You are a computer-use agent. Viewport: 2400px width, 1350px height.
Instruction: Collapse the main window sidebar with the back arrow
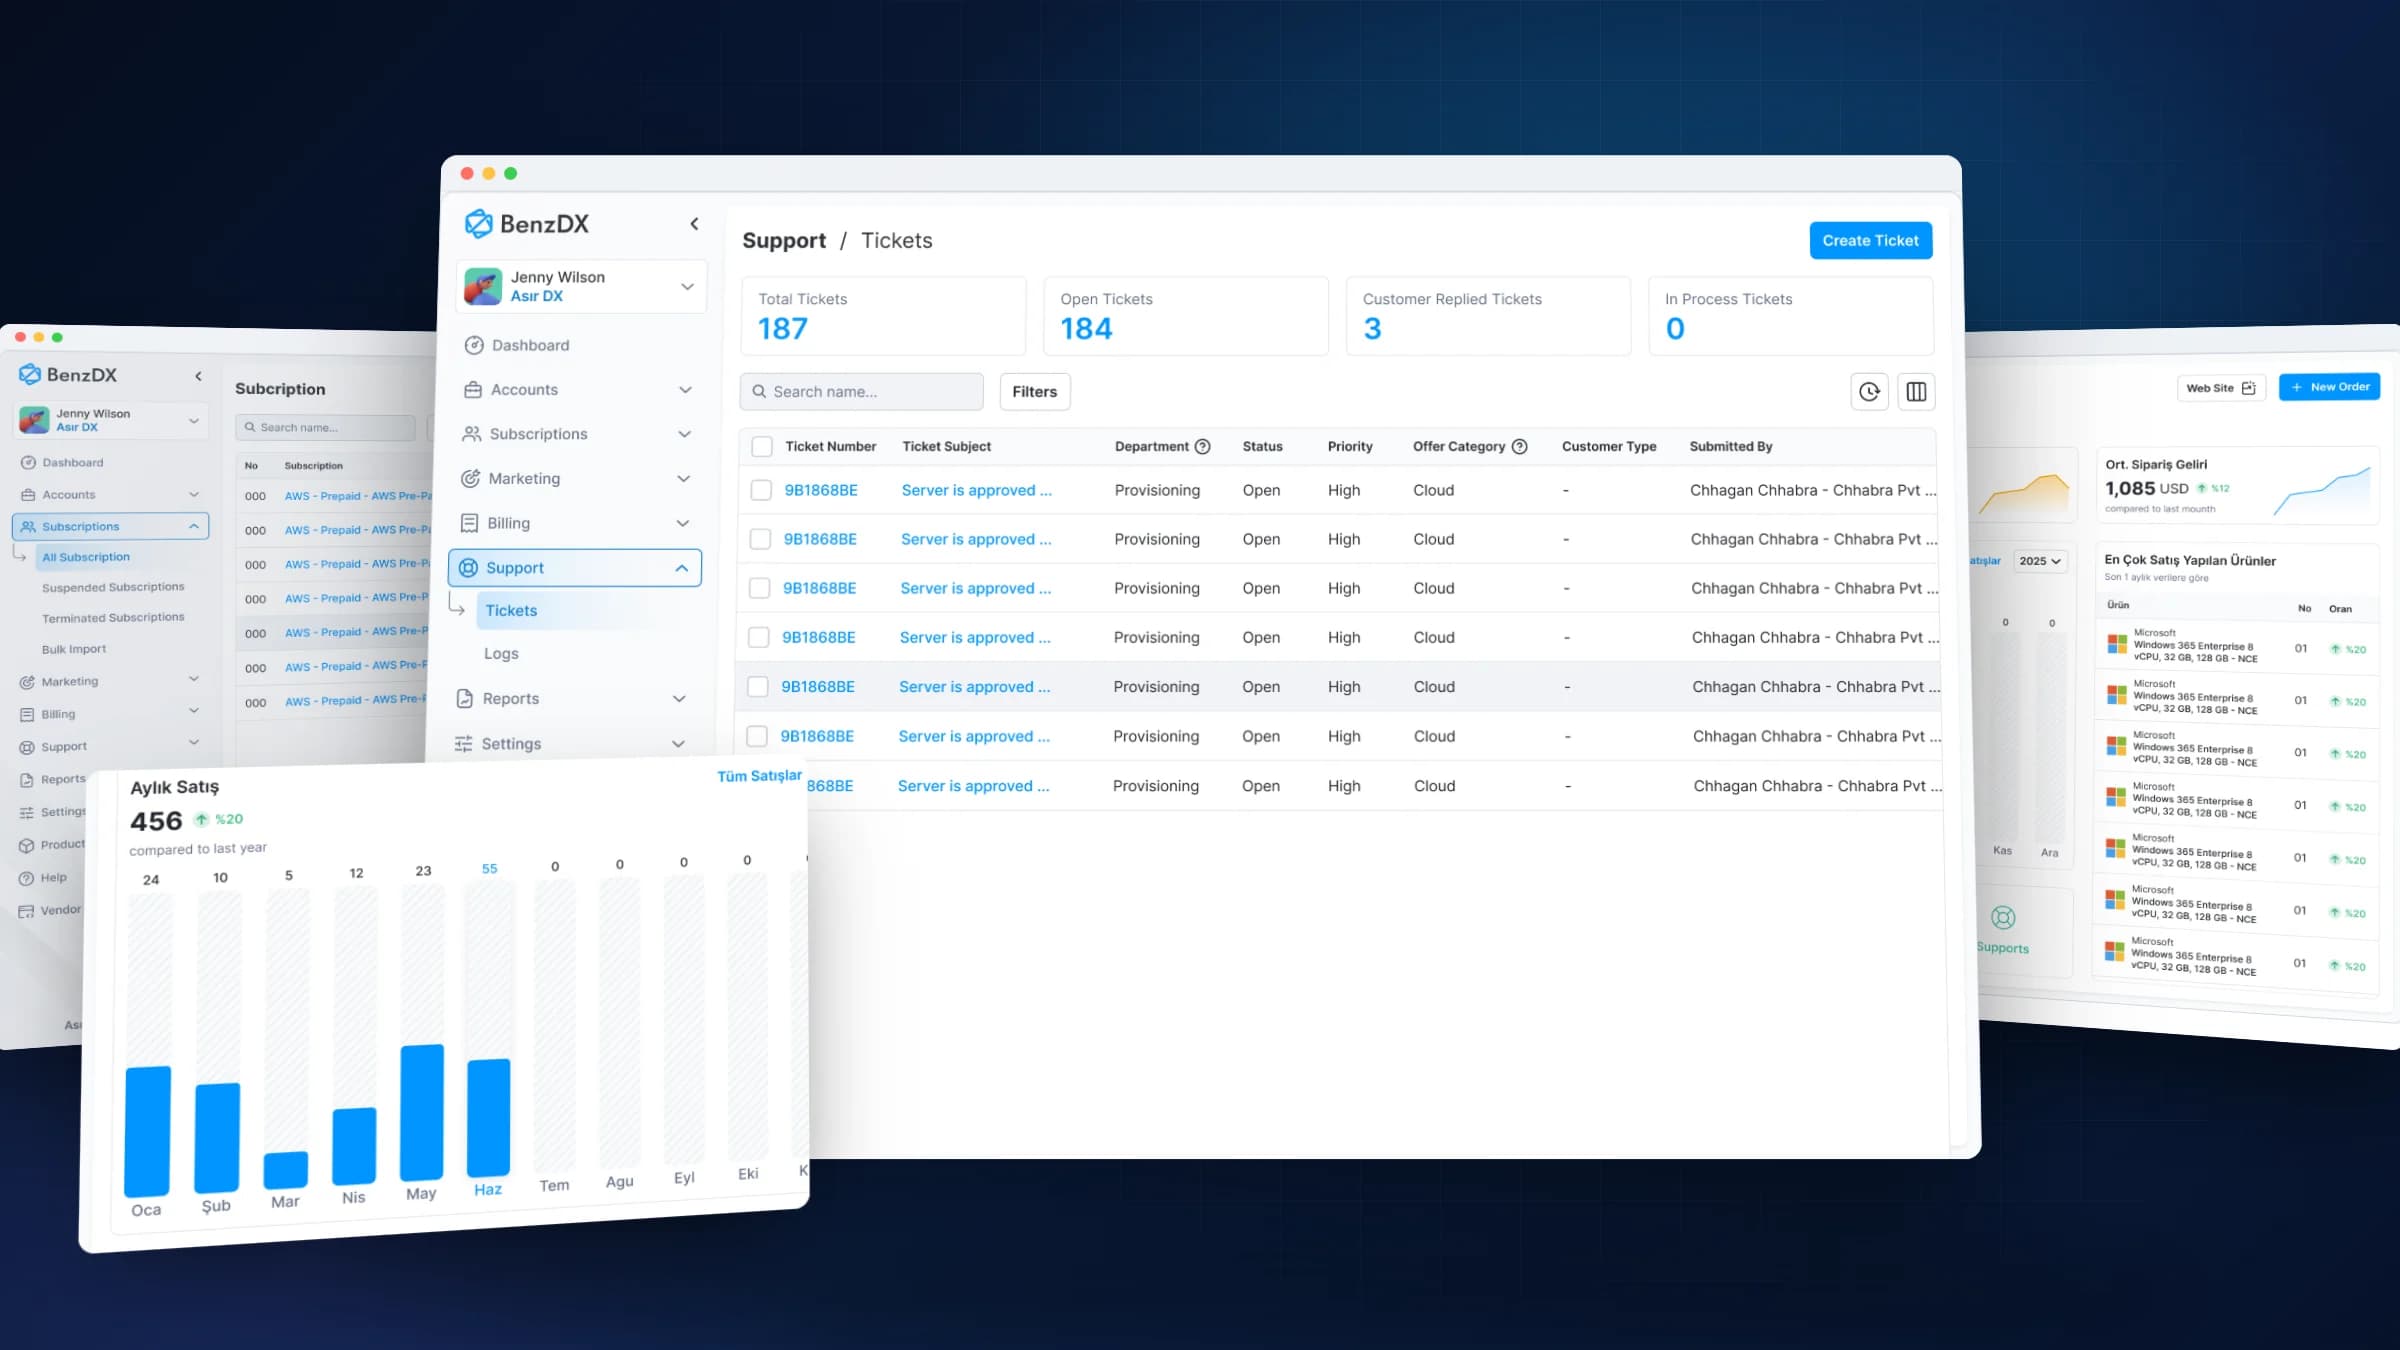[x=694, y=224]
